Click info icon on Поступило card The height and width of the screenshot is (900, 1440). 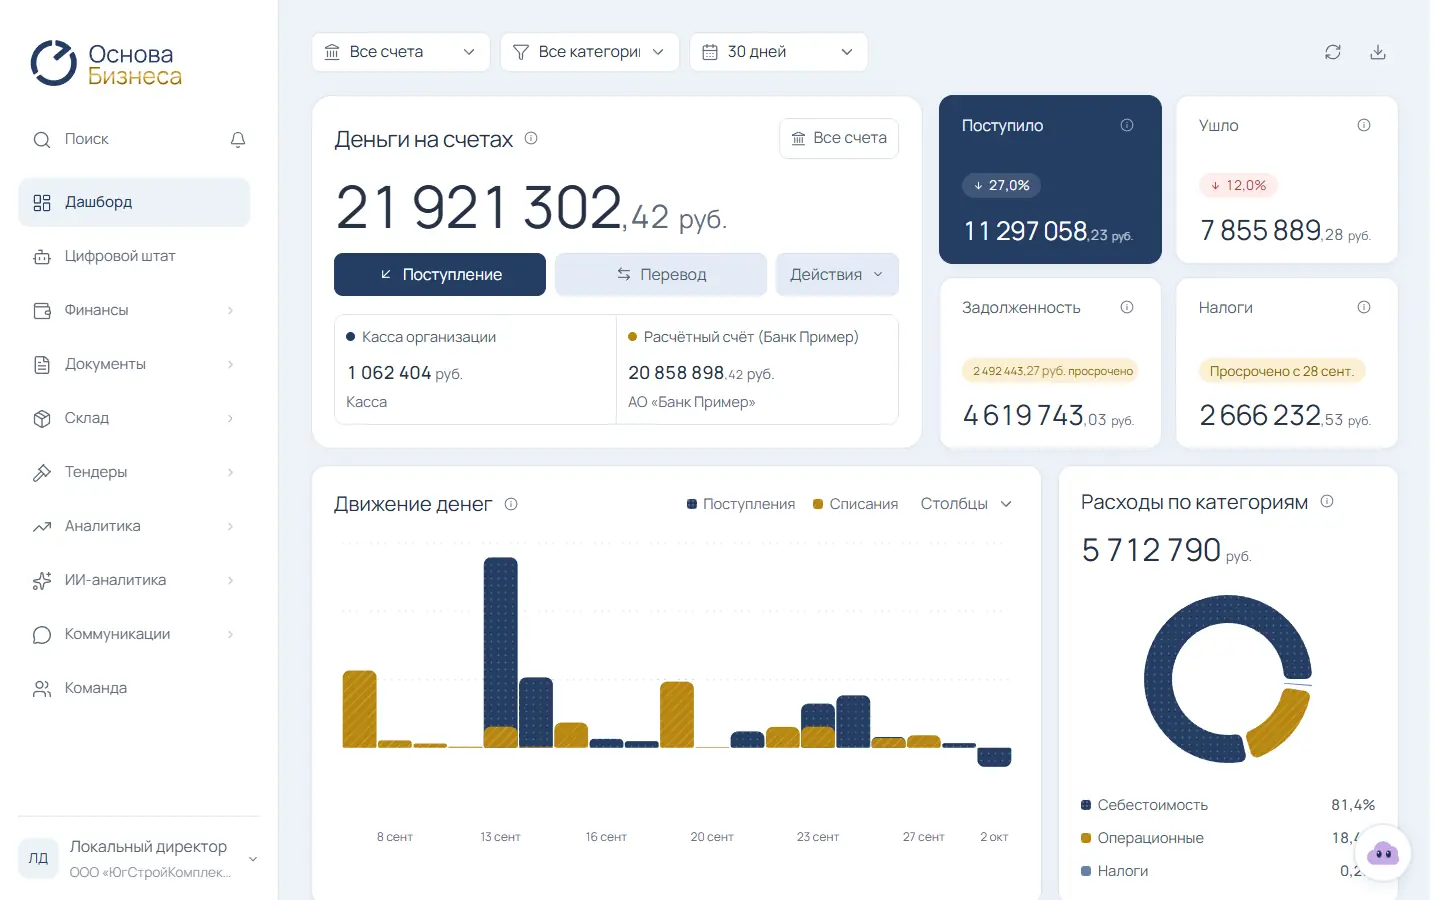1127,125
